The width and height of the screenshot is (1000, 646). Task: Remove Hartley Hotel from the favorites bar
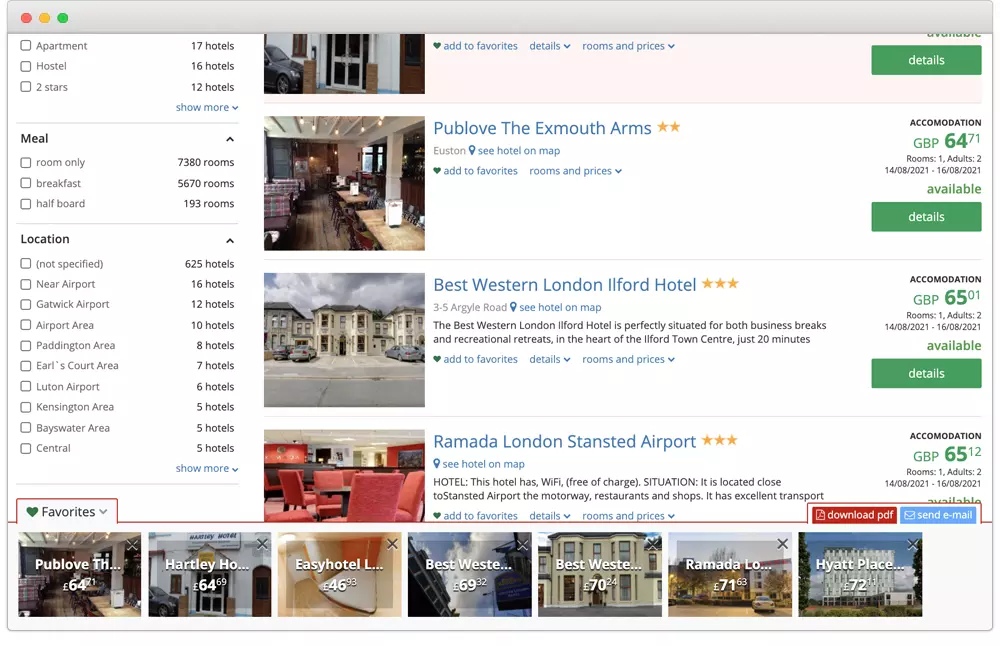(x=262, y=544)
